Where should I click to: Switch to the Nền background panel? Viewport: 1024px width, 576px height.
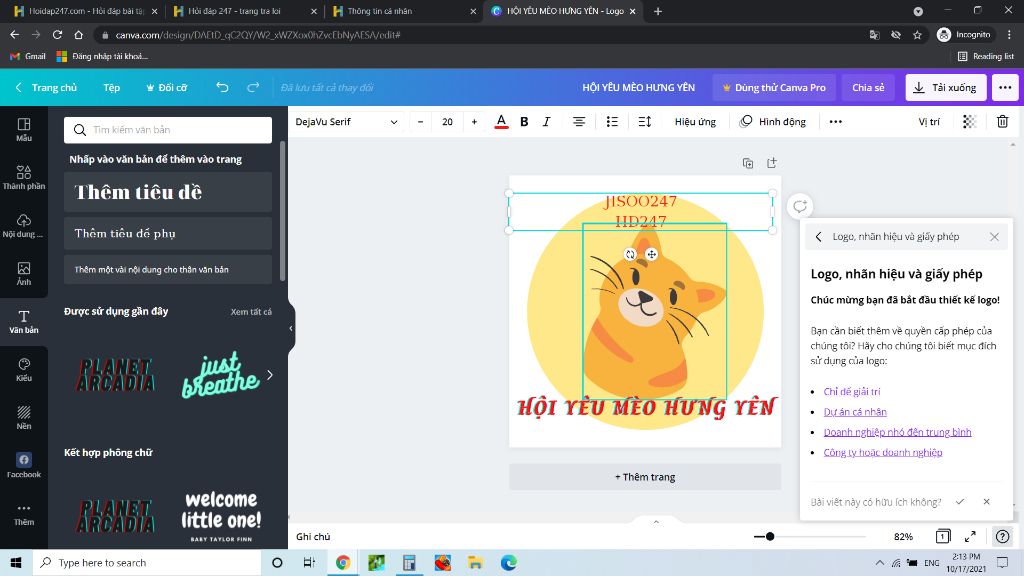[x=23, y=416]
